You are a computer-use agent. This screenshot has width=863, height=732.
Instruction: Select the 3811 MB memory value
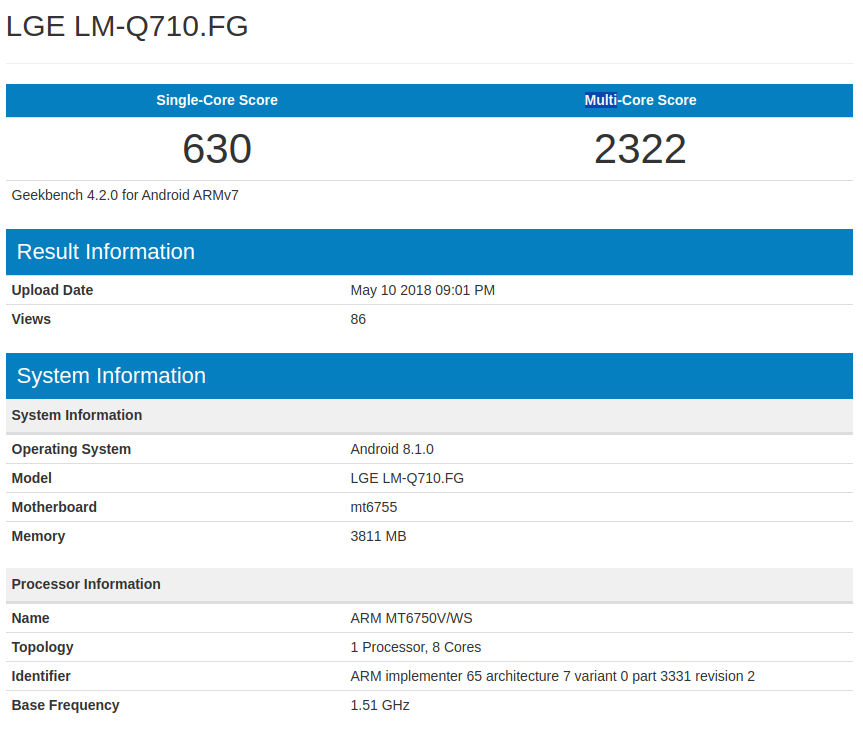pyautogui.click(x=378, y=537)
